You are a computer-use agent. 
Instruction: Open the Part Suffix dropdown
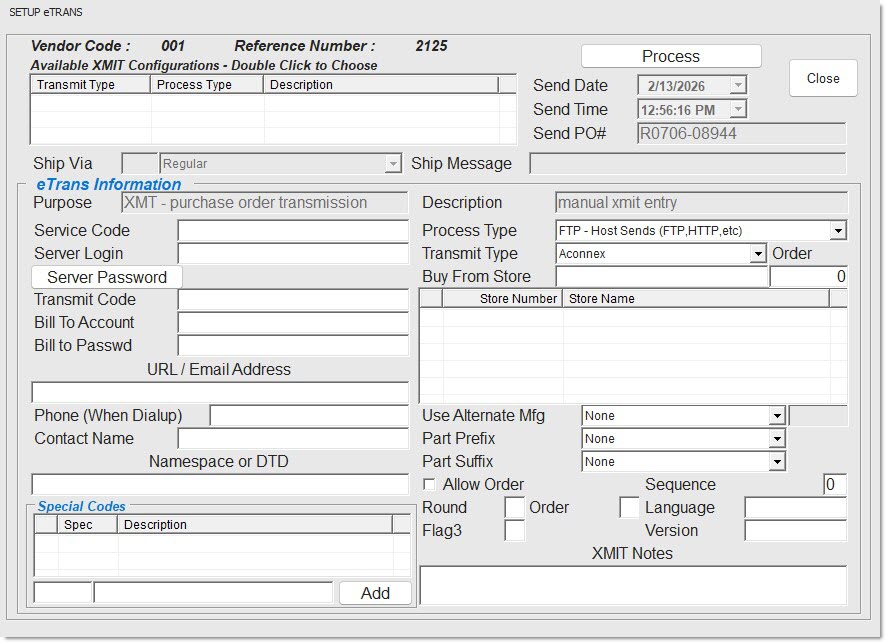pos(777,462)
